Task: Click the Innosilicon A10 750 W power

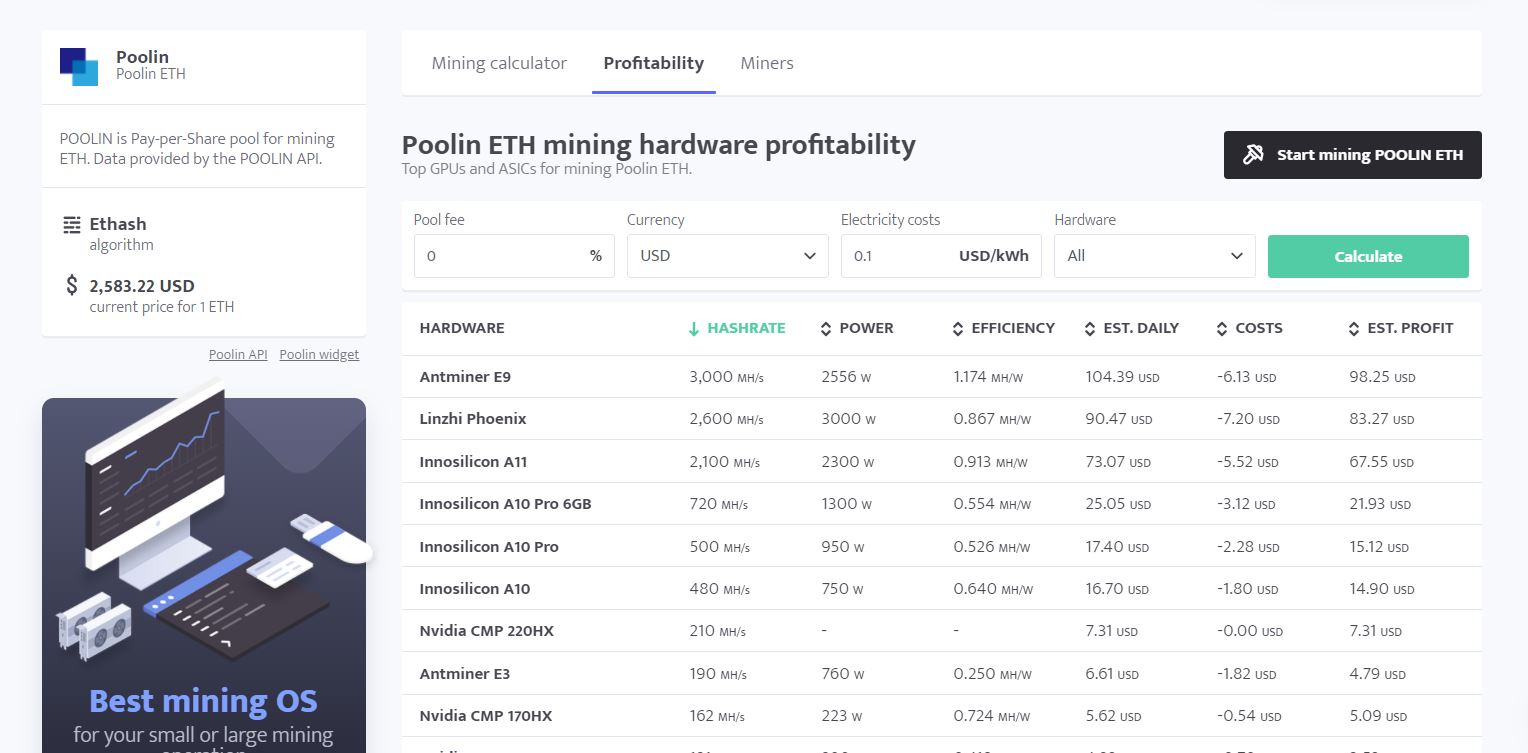Action: pyautogui.click(x=842, y=589)
